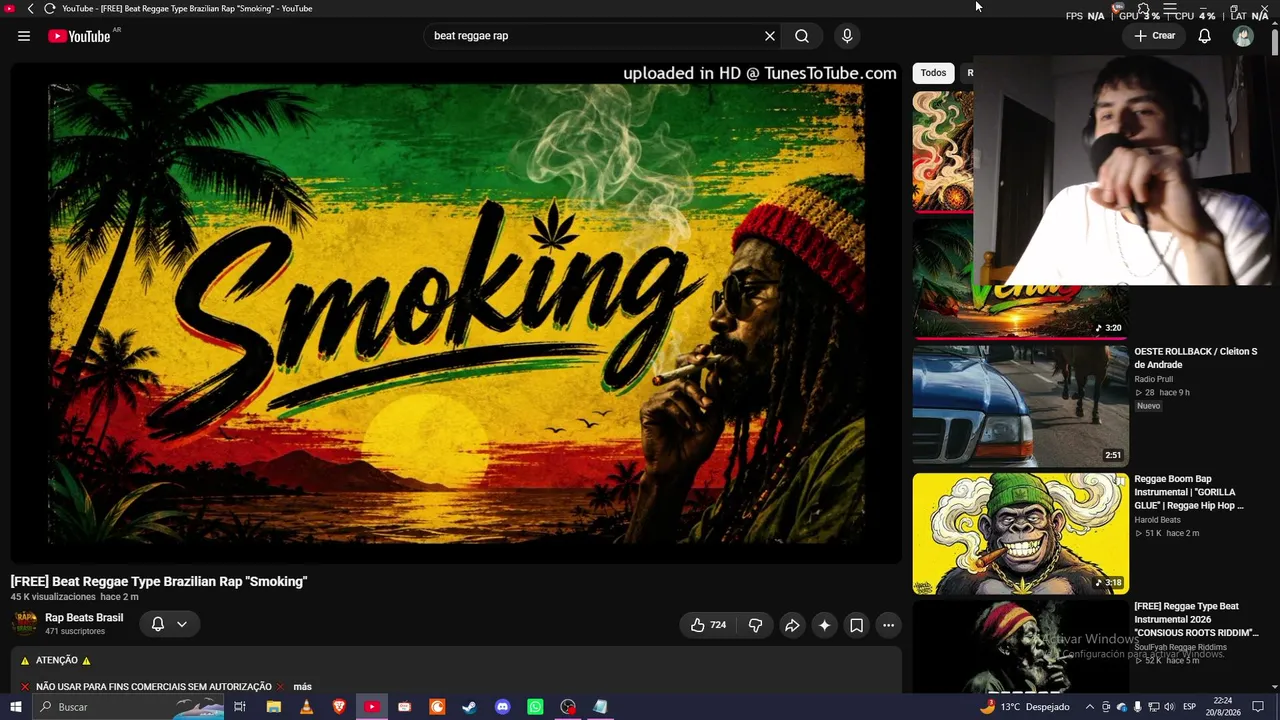Launch VLC media player from taskbar

(306, 707)
